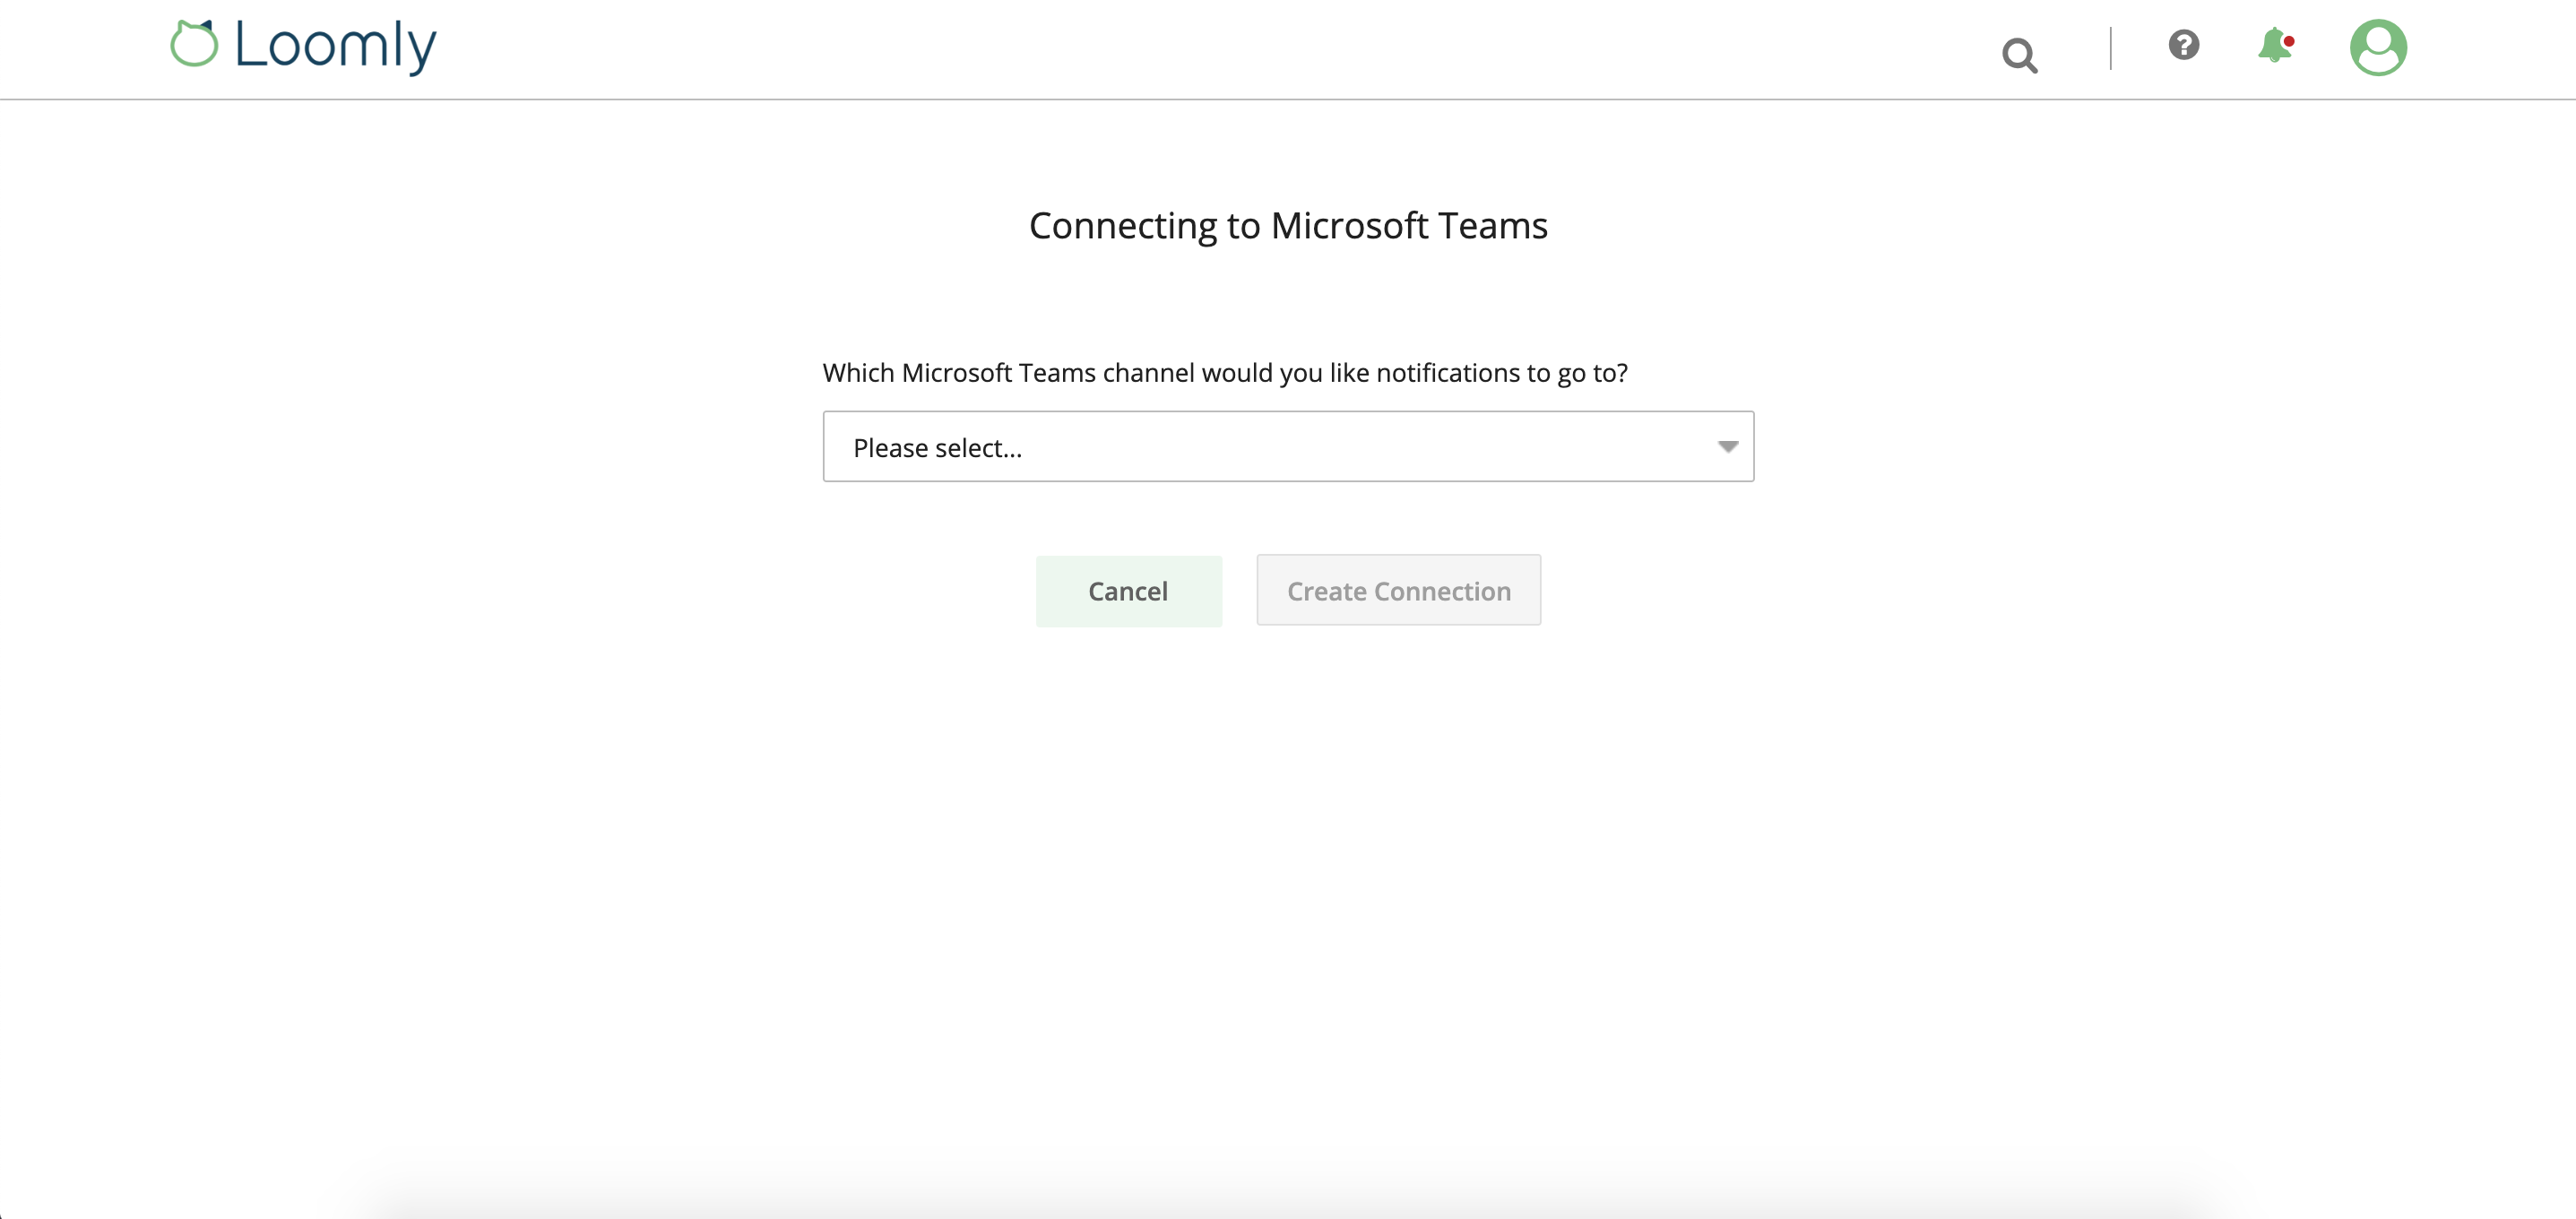Click the divider area between search and help icons
2576x1219 pixels.
click(x=2109, y=50)
